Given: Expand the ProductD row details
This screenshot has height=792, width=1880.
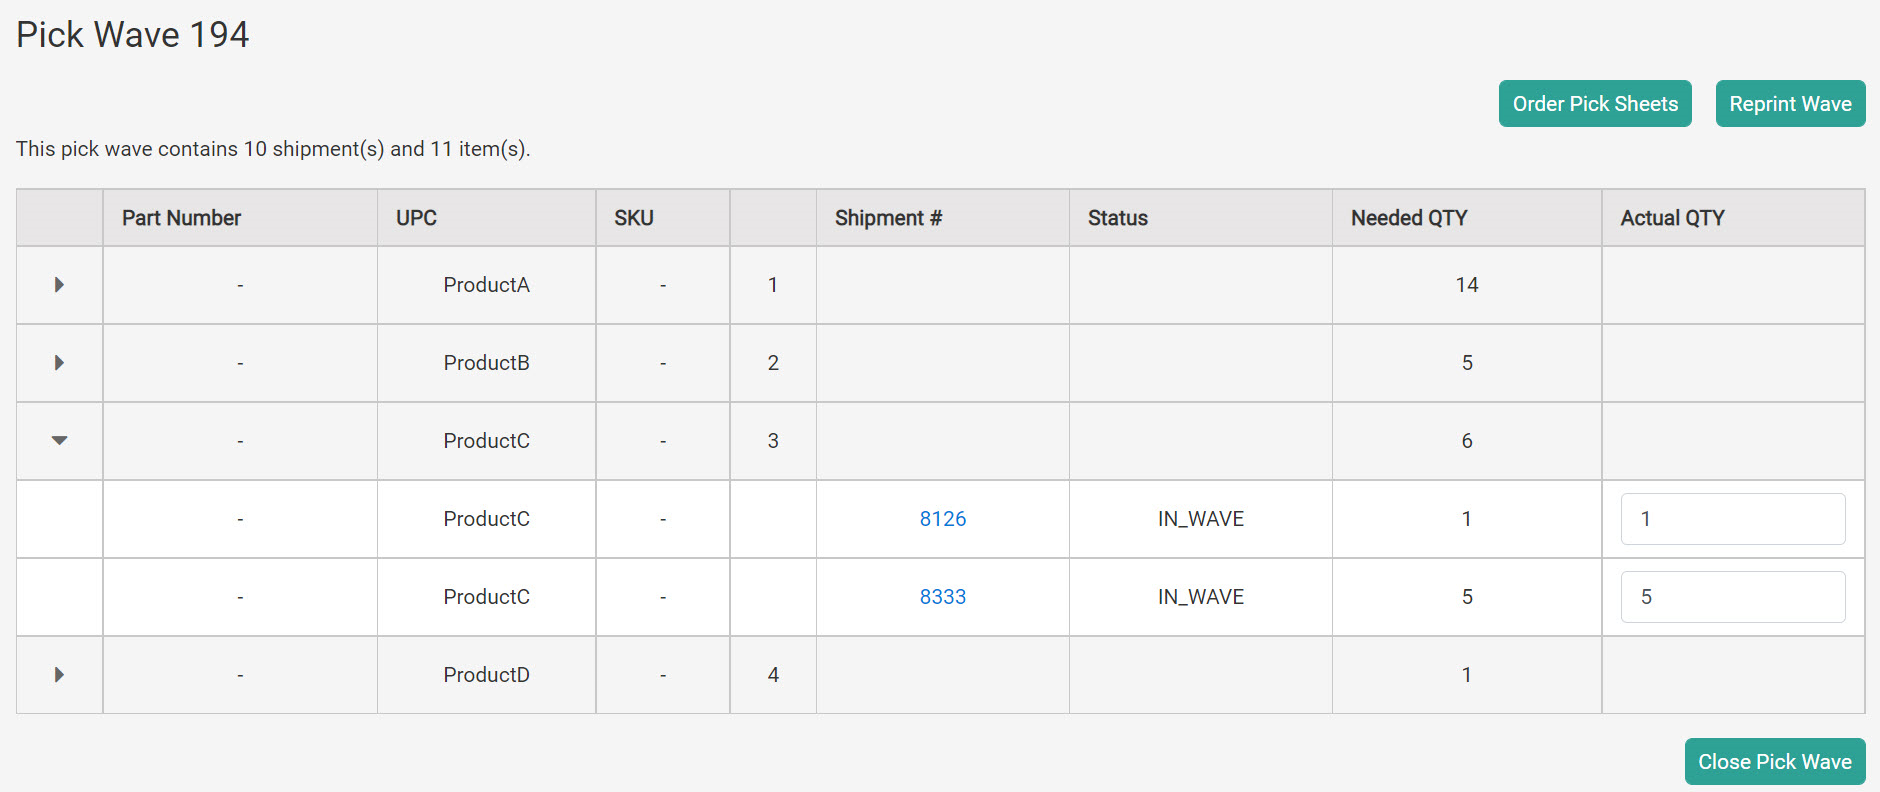Looking at the screenshot, I should point(59,675).
